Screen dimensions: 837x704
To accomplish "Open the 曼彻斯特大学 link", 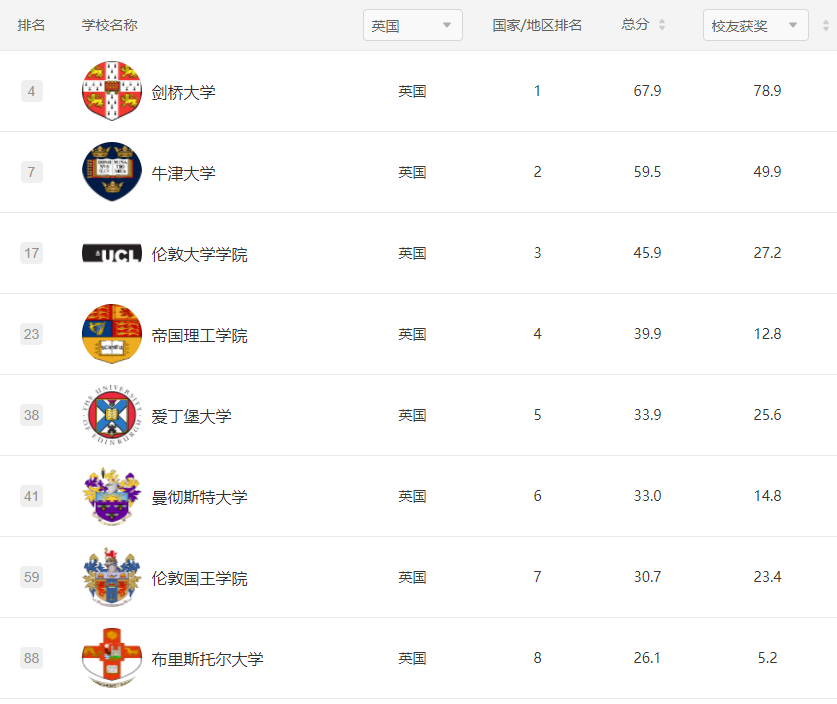I will 200,498.
